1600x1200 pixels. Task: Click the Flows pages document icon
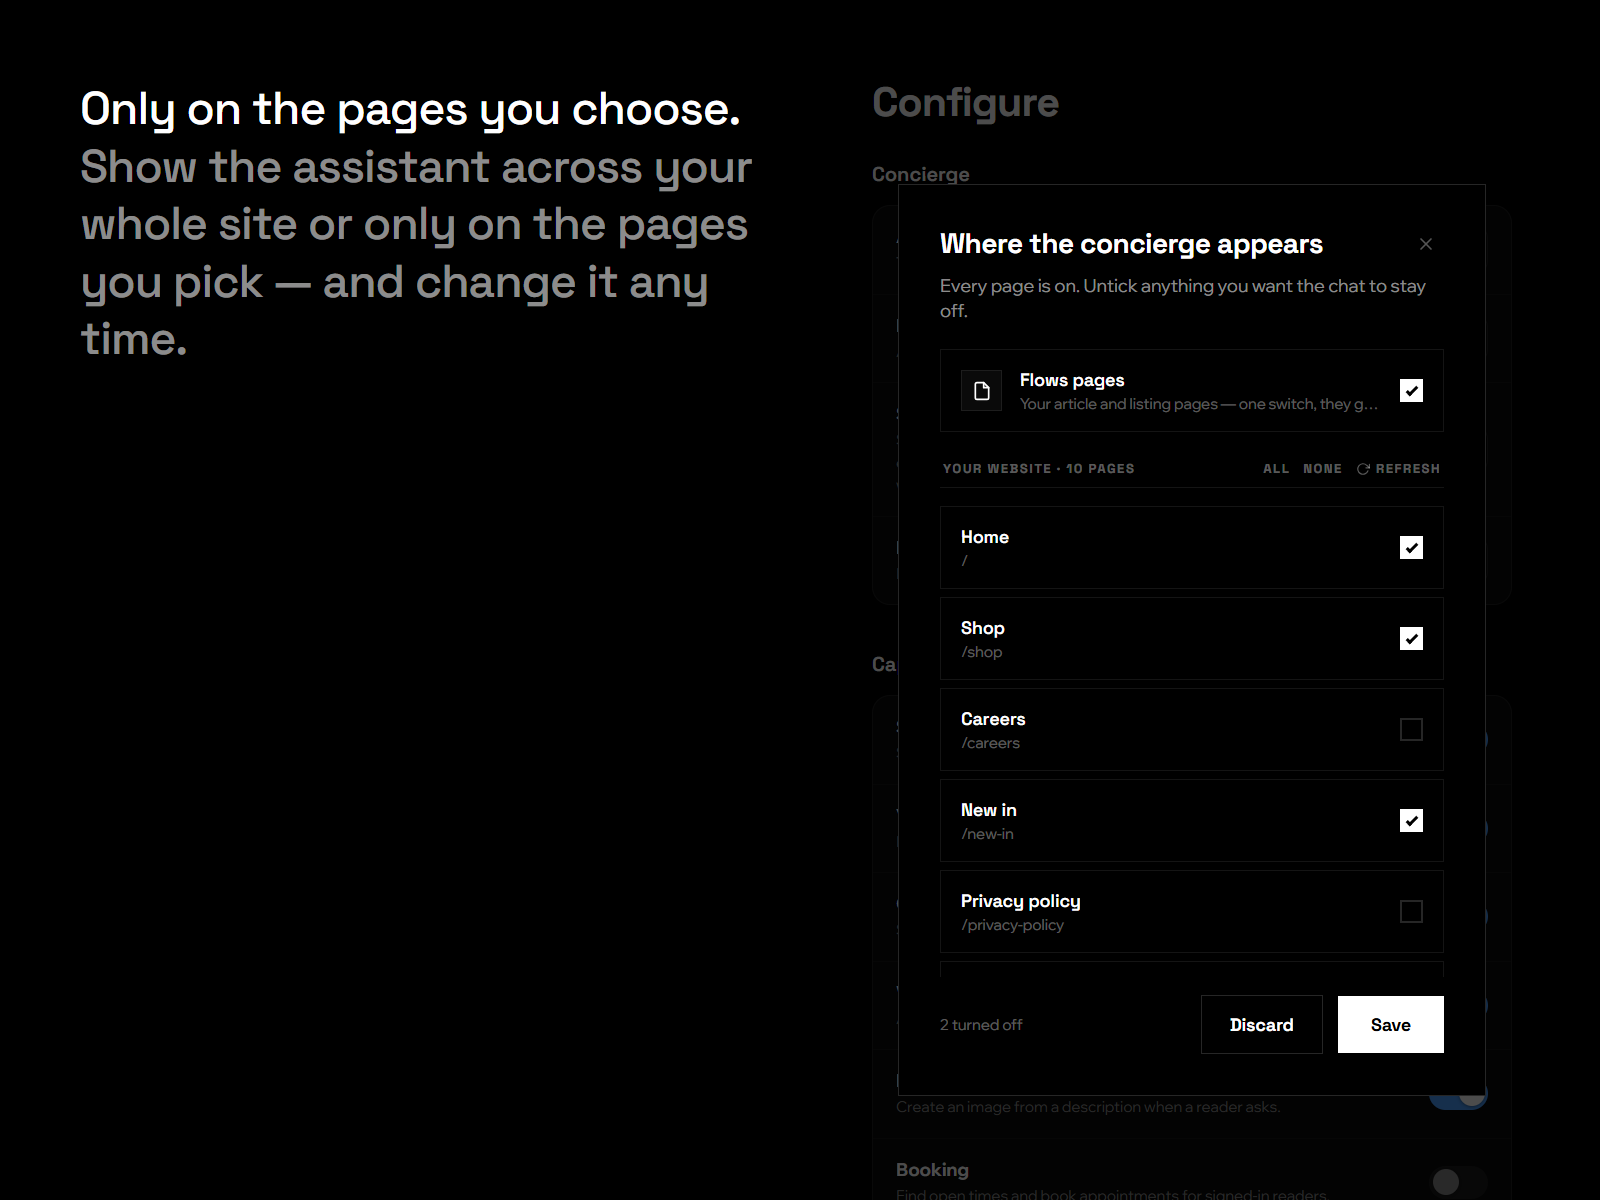[982, 391]
